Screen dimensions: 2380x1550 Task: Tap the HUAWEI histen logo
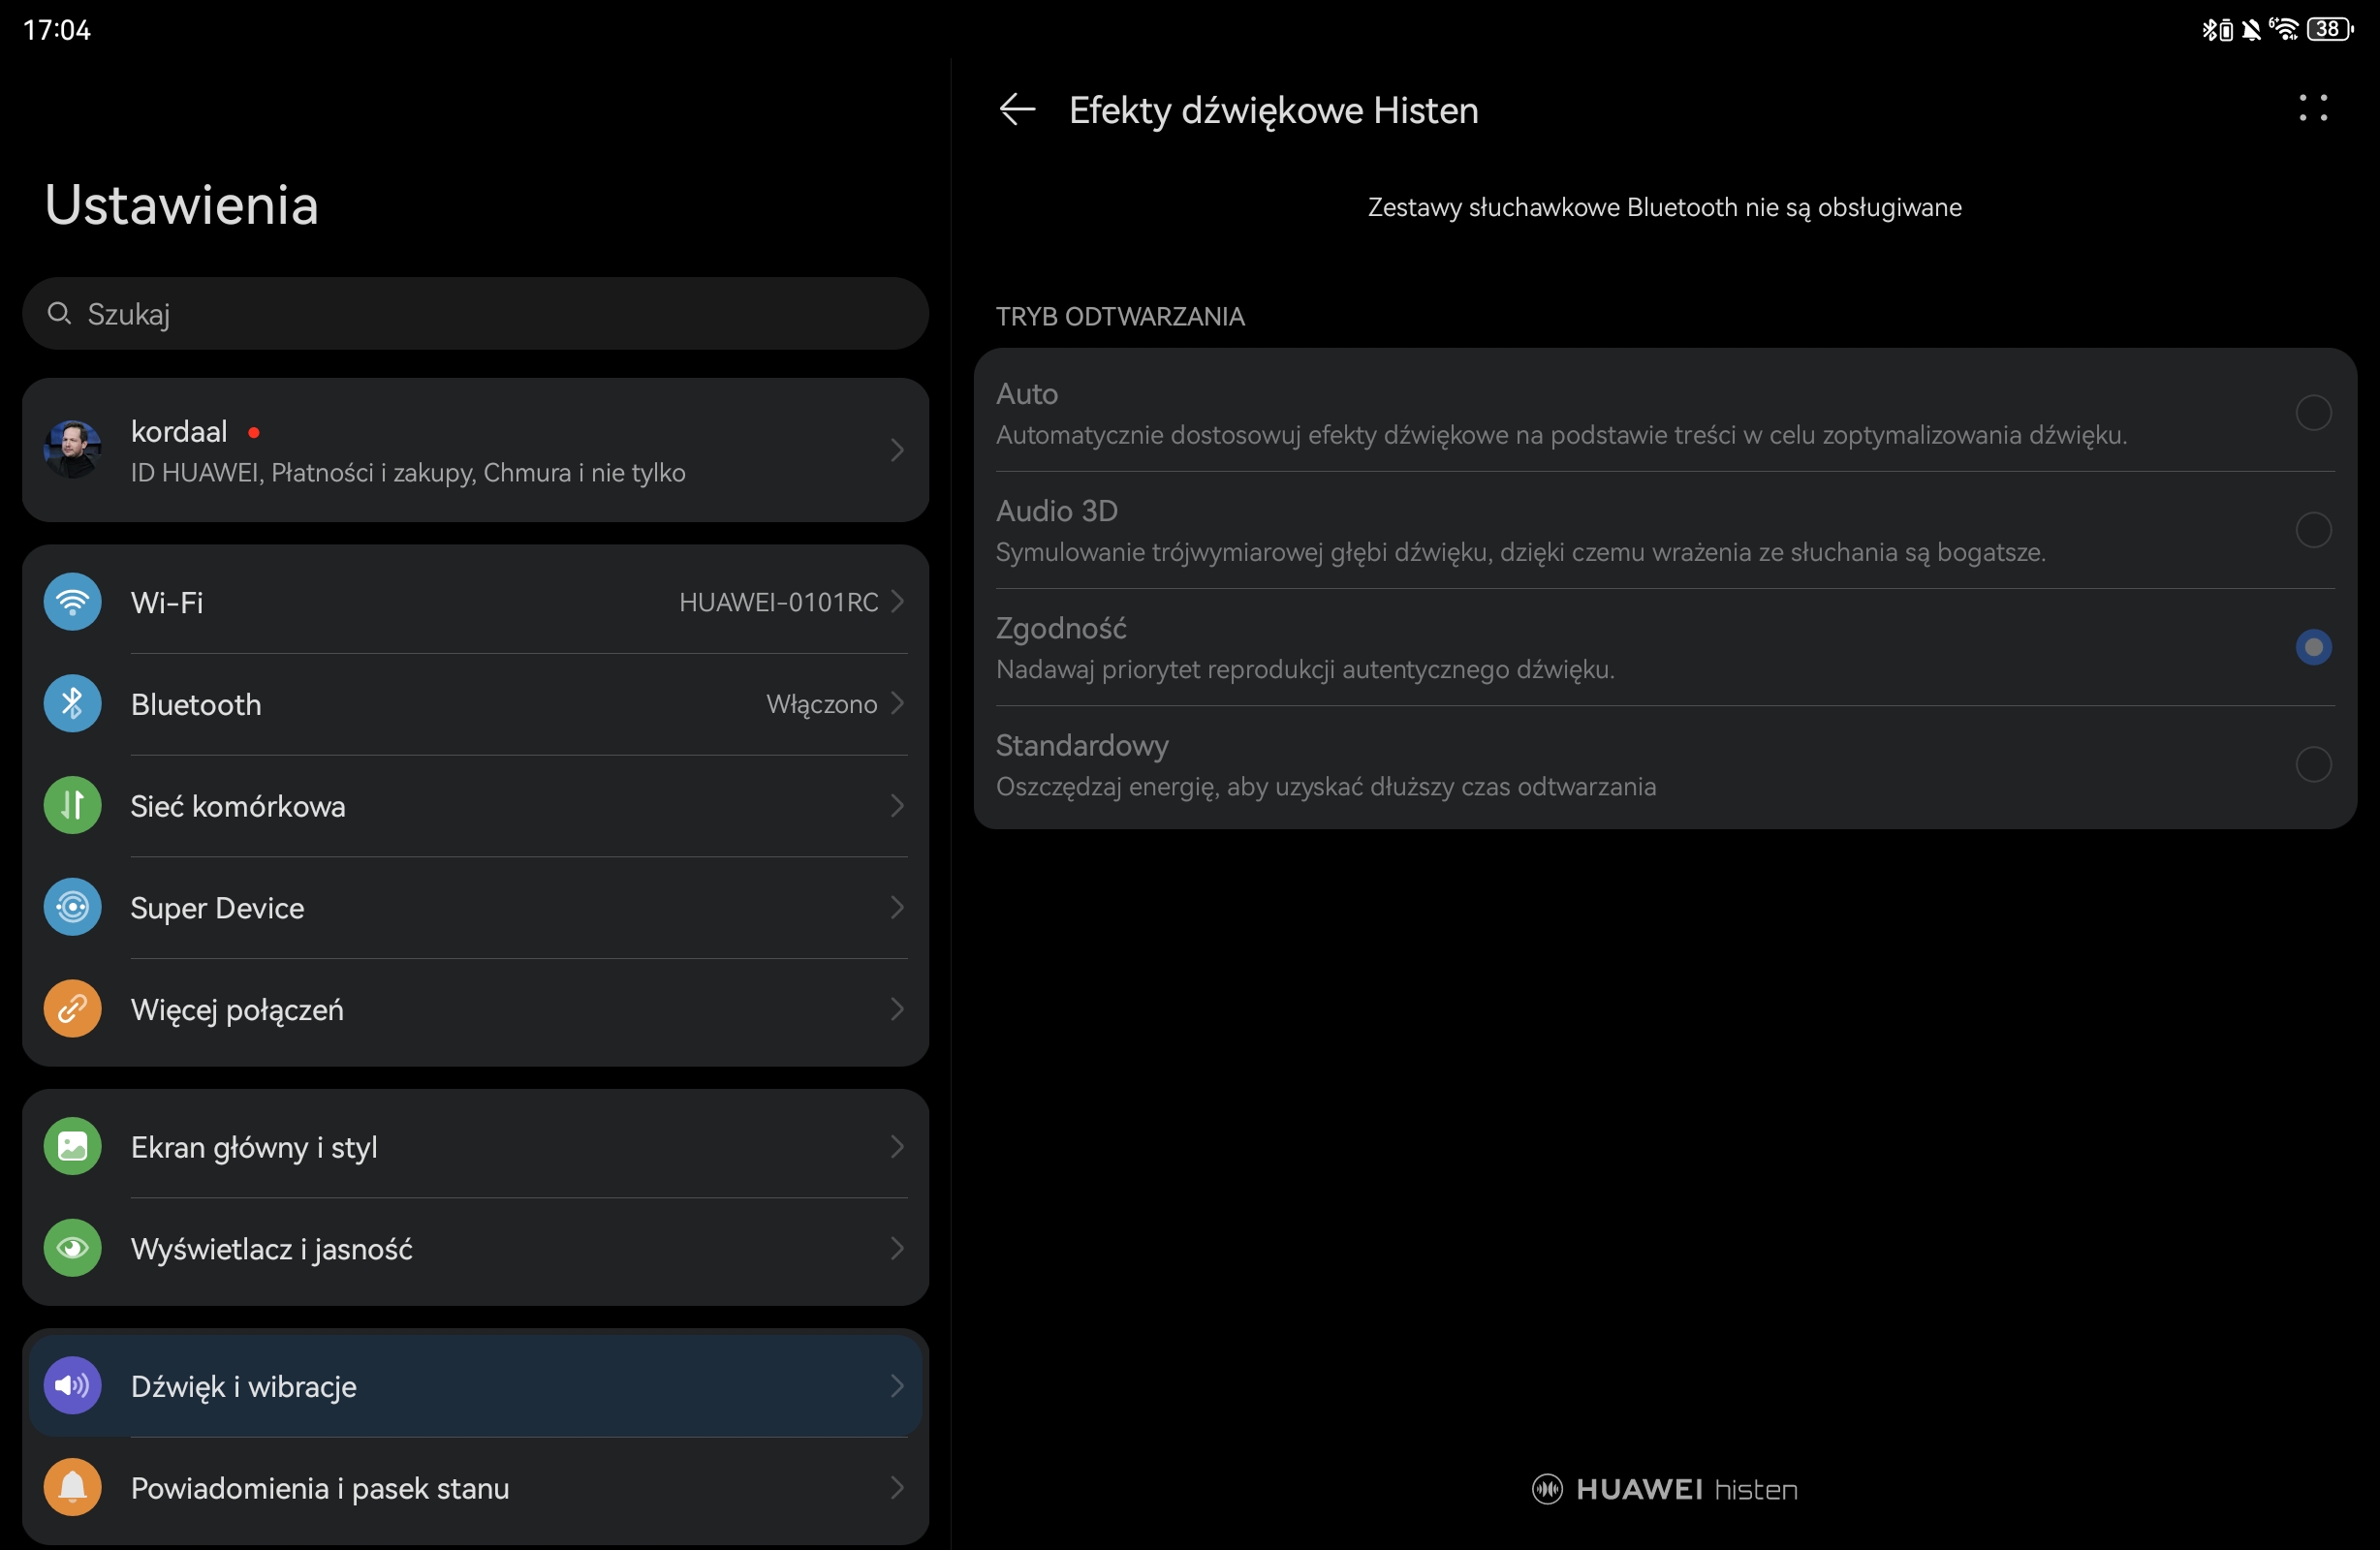1664,1489
